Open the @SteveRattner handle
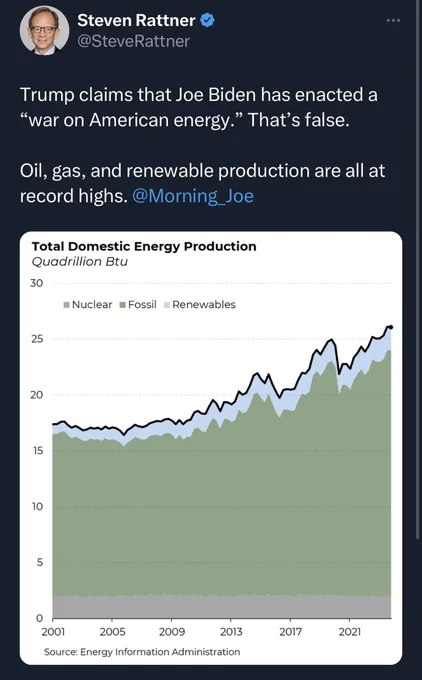Viewport: 422px width, 680px height. click(134, 41)
